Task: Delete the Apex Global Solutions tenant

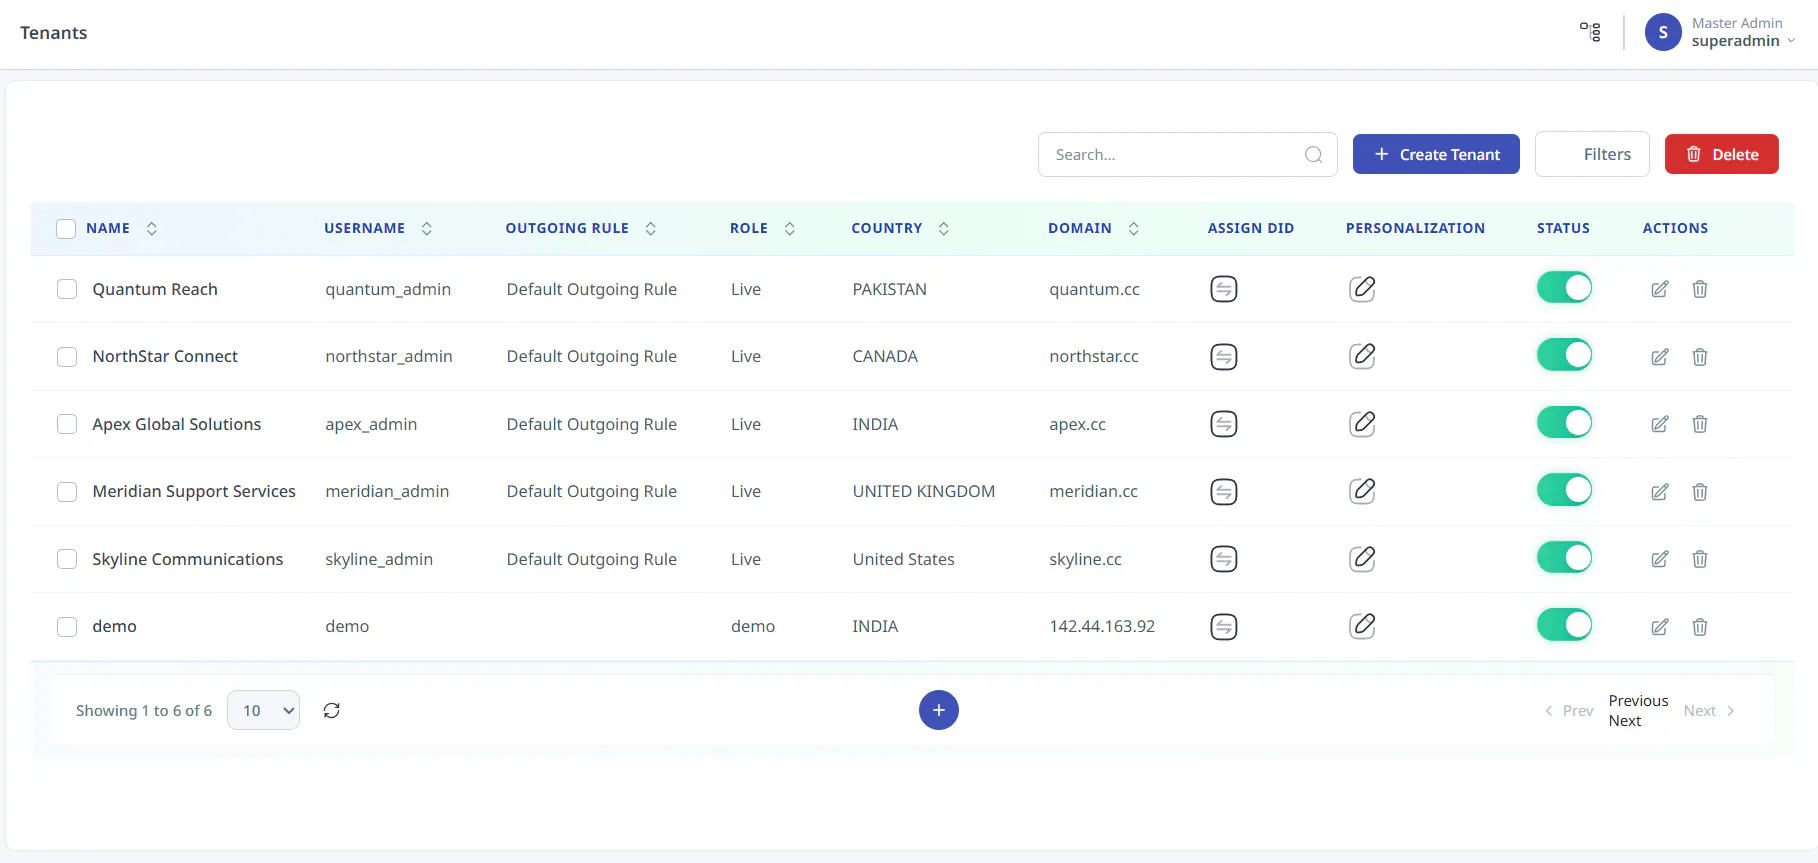Action: (1700, 424)
